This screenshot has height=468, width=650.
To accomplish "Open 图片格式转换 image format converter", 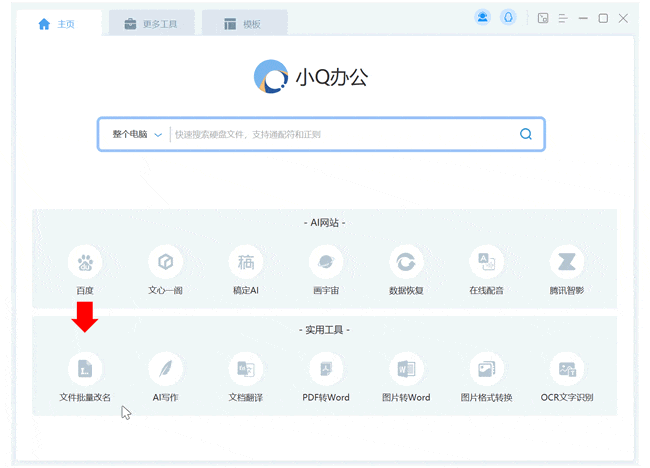I will tap(486, 369).
